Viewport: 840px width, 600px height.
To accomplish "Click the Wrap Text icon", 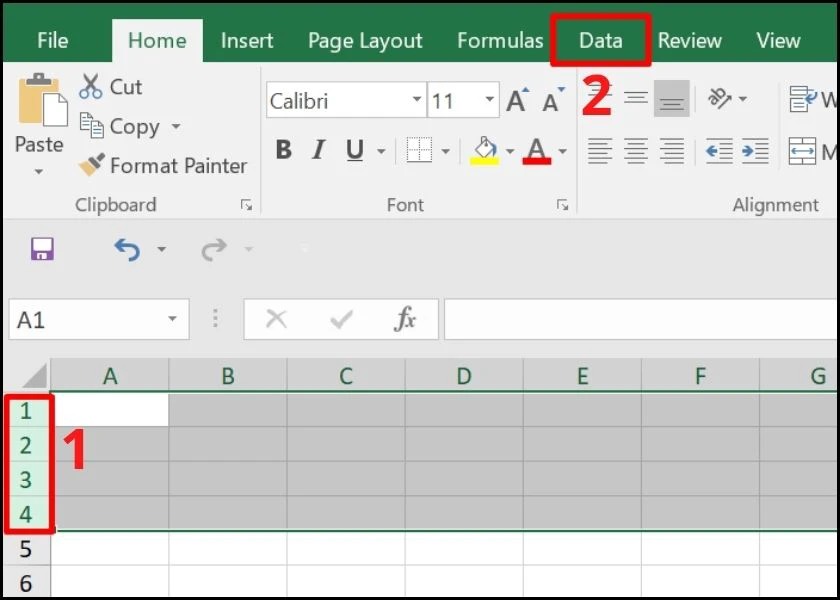I will [x=802, y=99].
